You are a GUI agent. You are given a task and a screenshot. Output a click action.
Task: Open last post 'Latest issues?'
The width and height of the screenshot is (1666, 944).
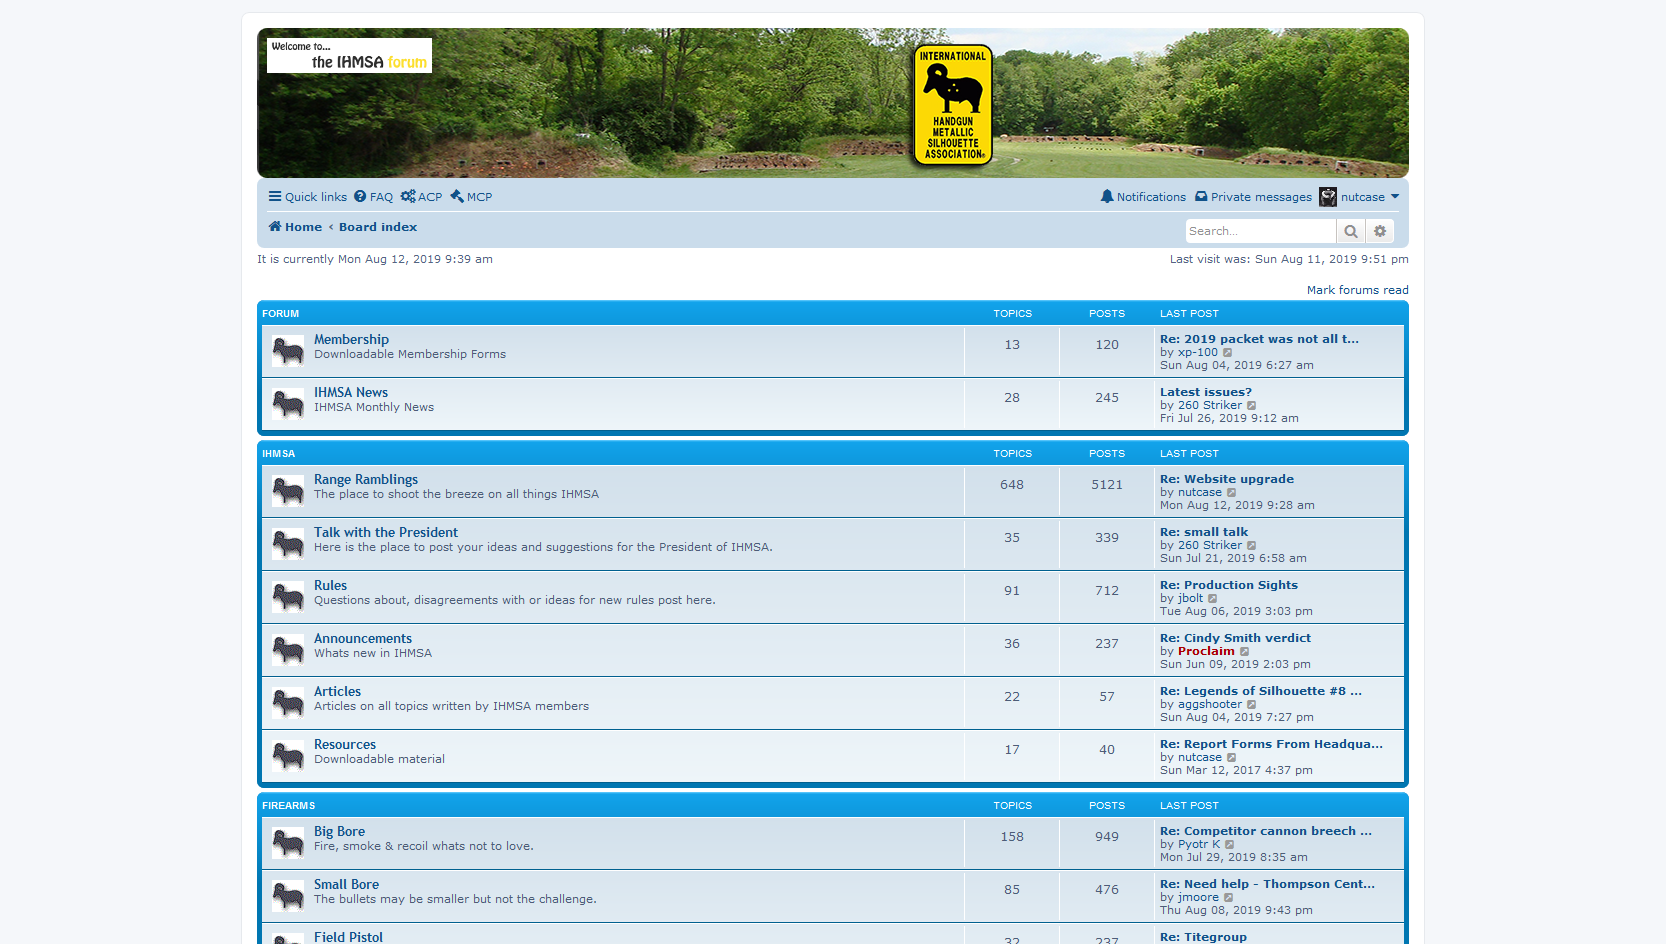point(1206,392)
